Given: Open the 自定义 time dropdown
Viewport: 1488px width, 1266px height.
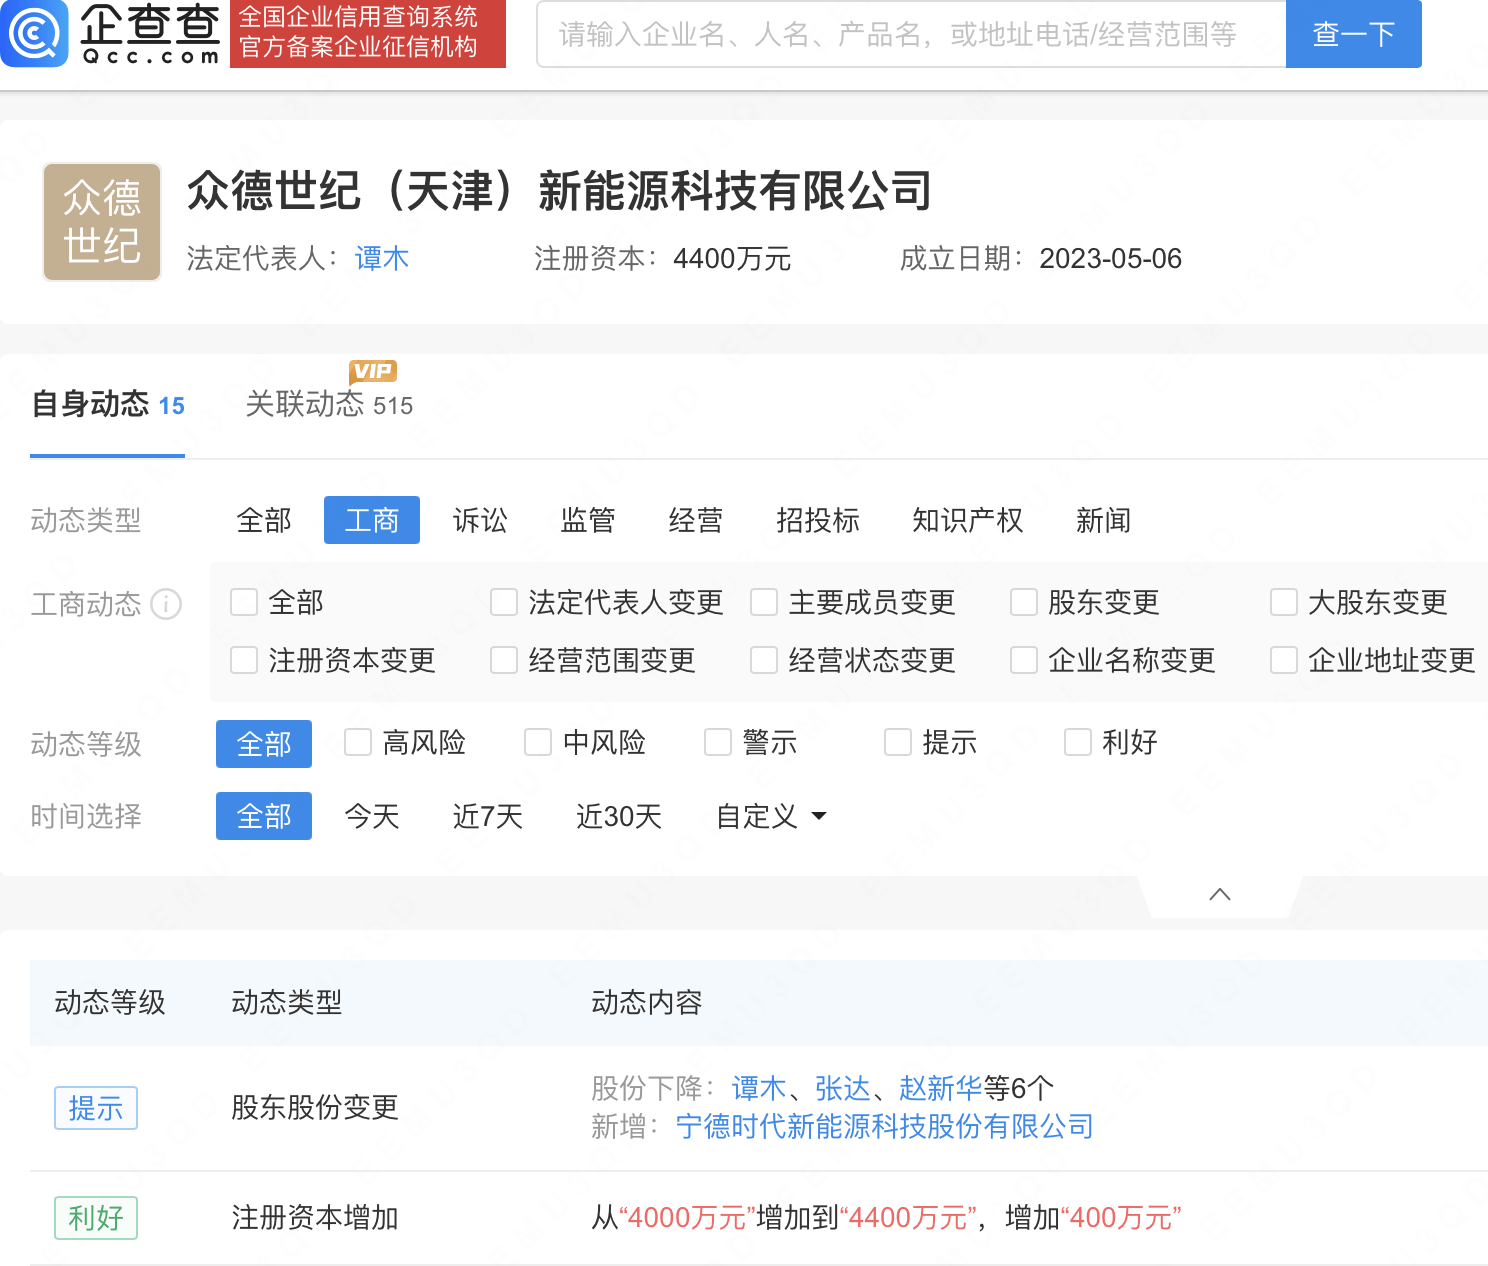Looking at the screenshot, I should (x=772, y=816).
